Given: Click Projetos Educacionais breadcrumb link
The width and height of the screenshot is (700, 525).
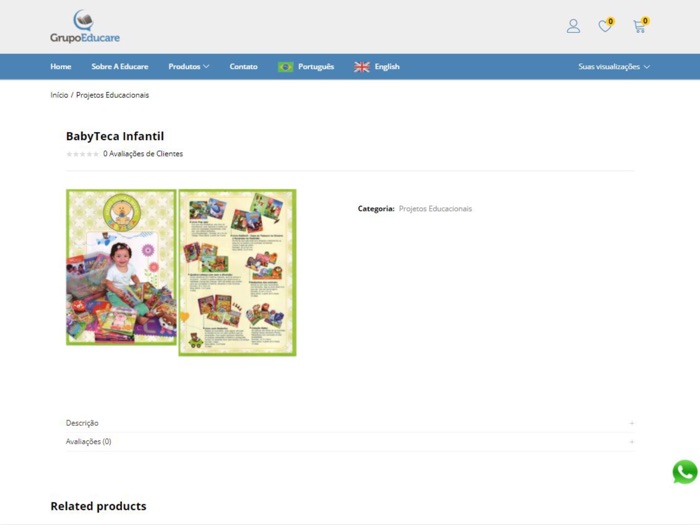Looking at the screenshot, I should coord(112,95).
